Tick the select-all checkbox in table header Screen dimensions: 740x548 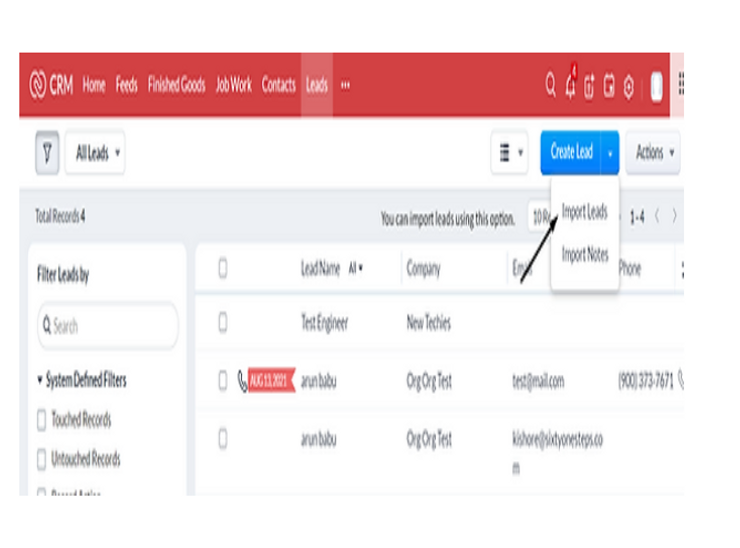coord(223,269)
